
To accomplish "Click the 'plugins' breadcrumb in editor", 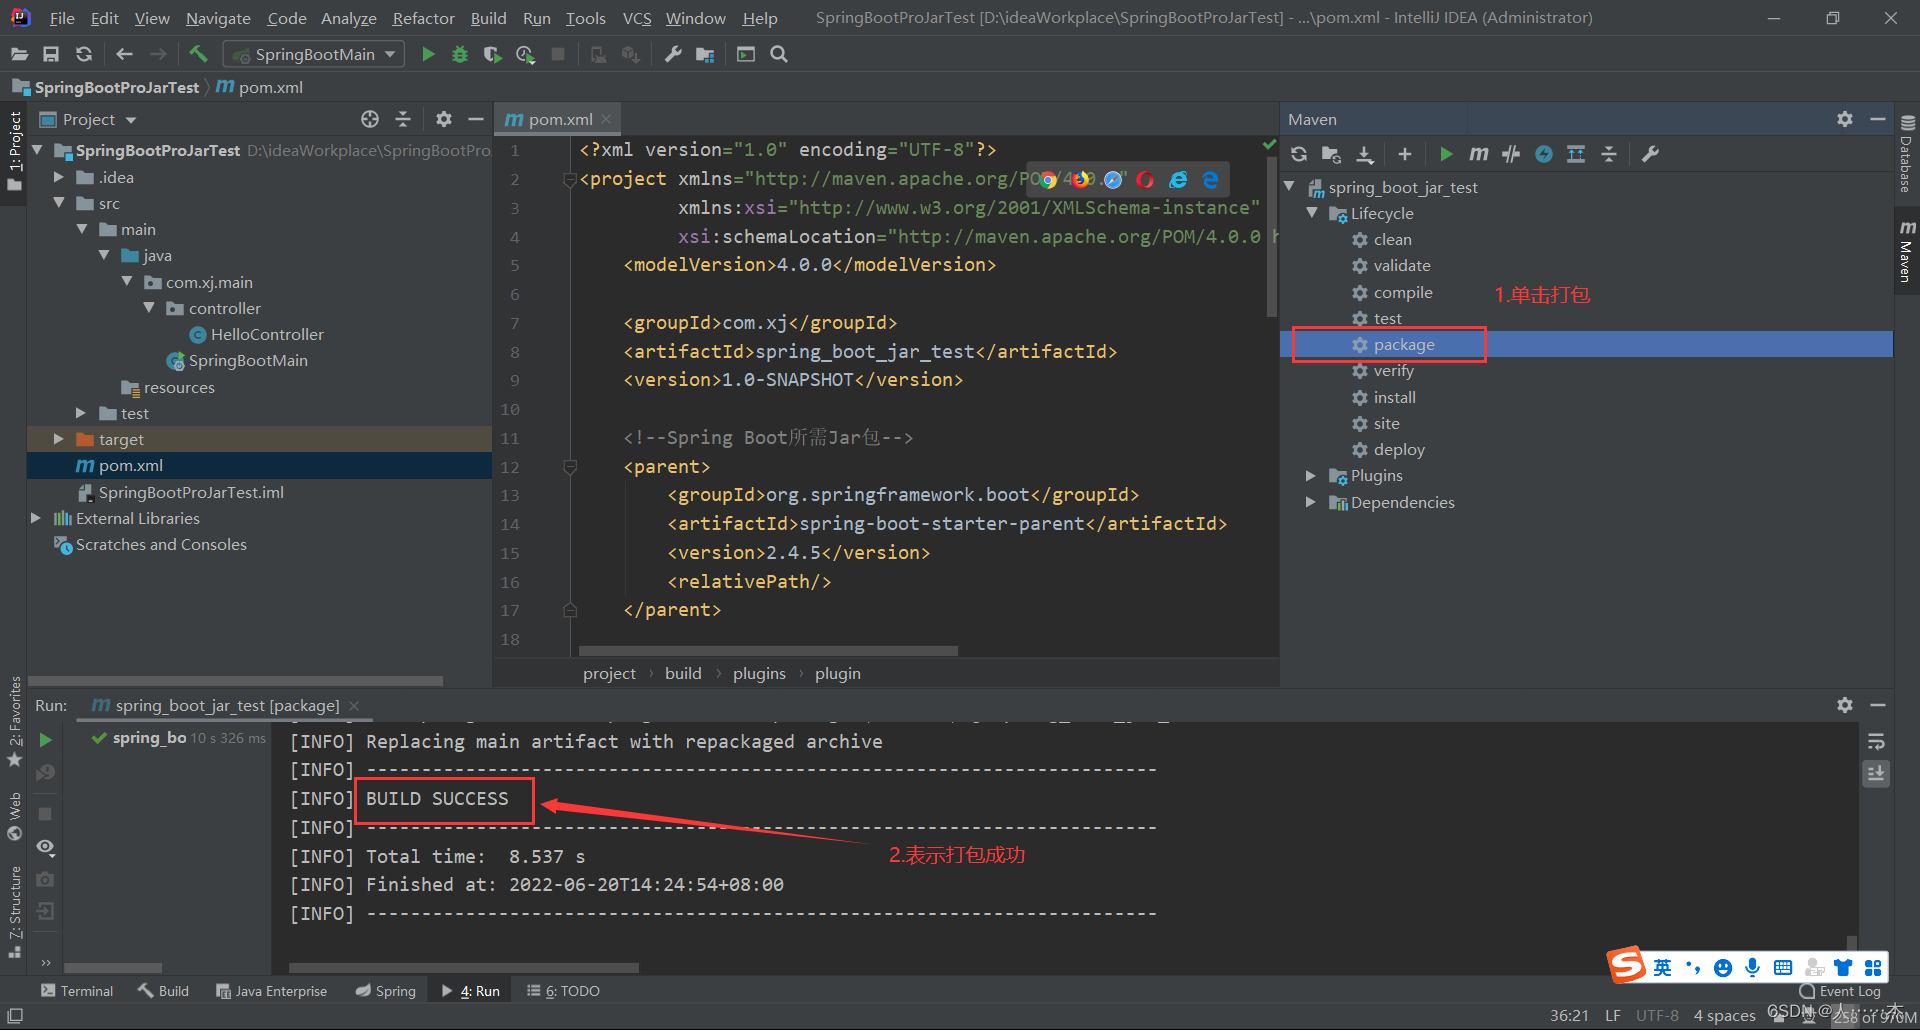I will click(759, 674).
